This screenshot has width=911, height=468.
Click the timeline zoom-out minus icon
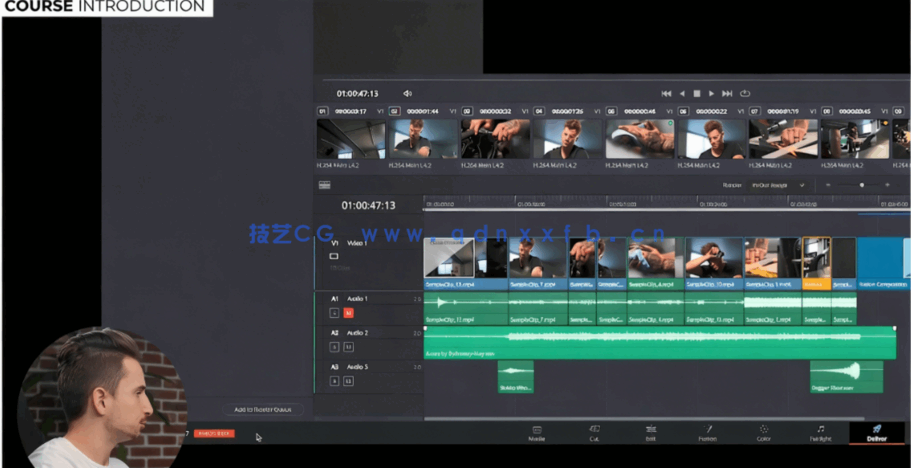click(828, 185)
